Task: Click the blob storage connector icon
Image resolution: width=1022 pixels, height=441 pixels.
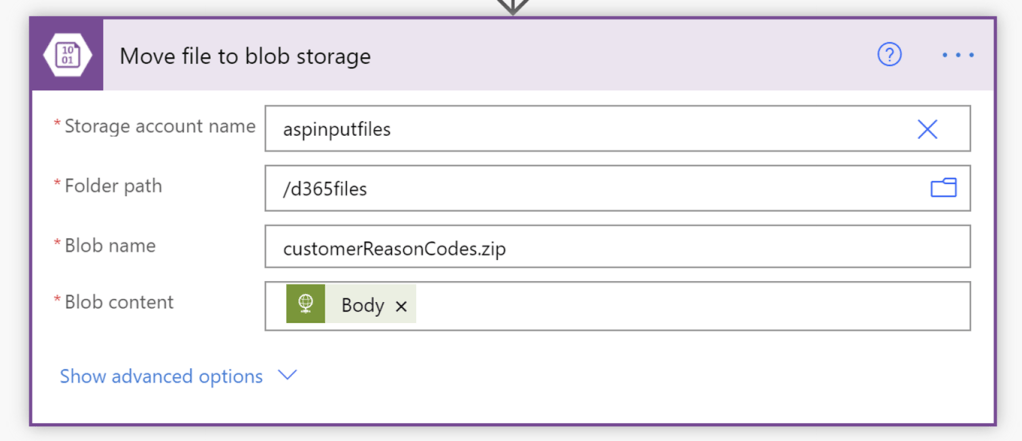Action: tap(68, 55)
